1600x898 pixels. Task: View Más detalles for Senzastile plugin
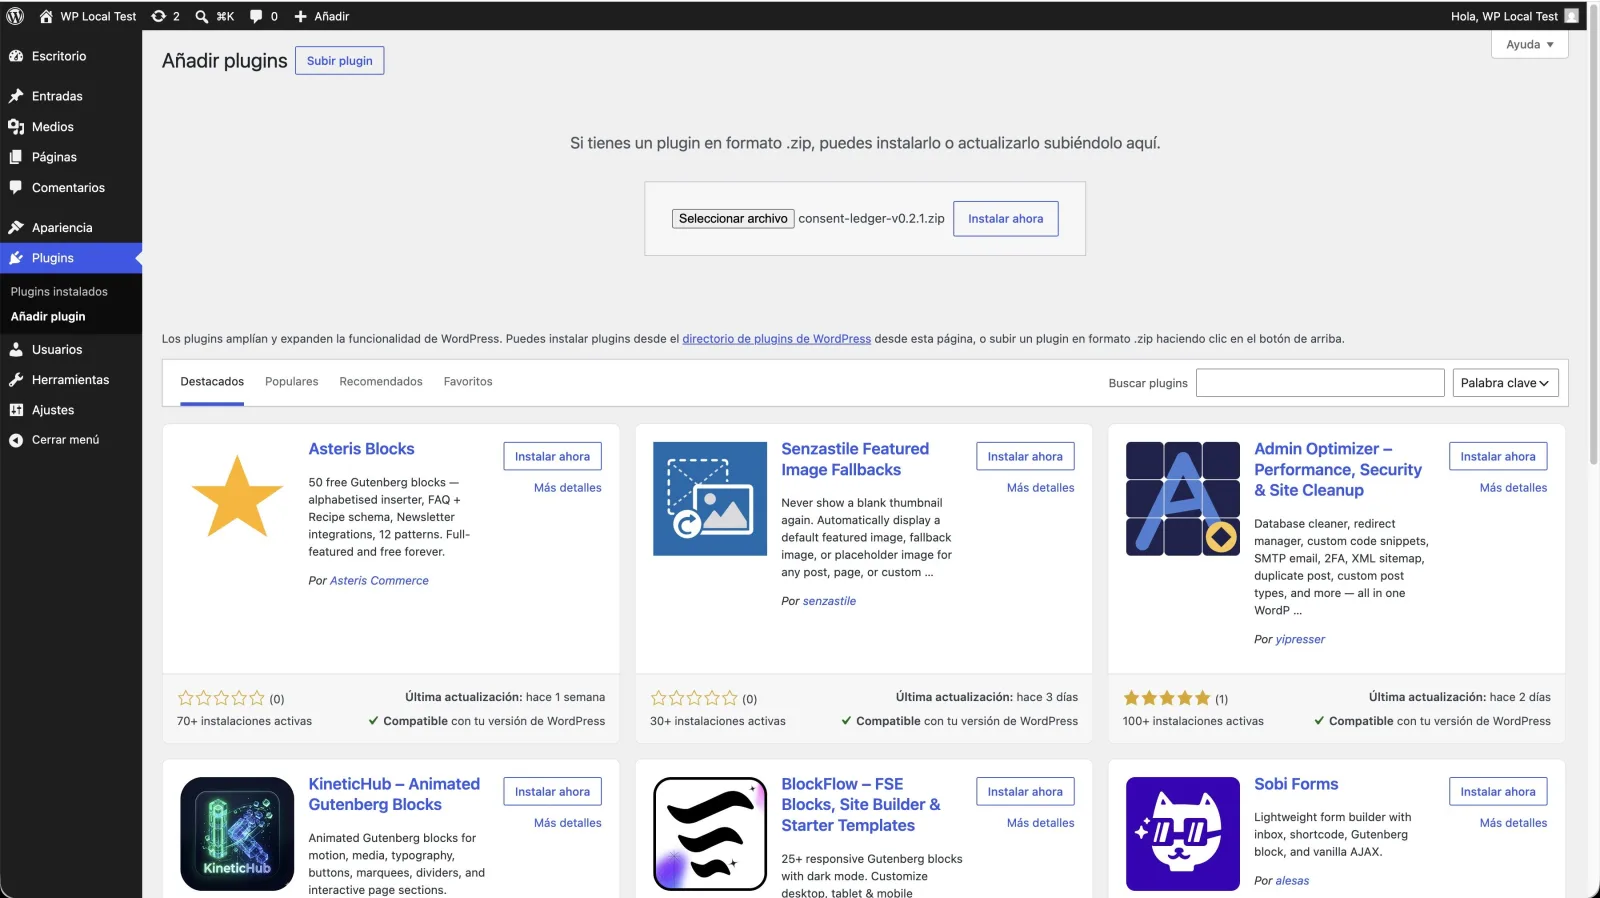1040,488
